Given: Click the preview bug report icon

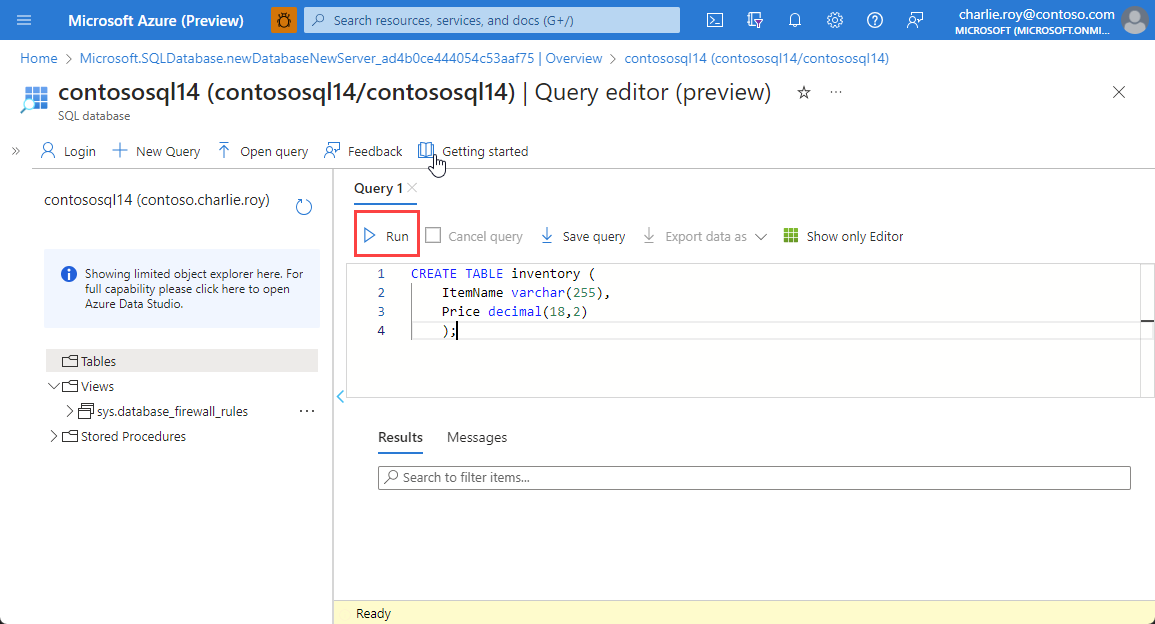Looking at the screenshot, I should [284, 20].
